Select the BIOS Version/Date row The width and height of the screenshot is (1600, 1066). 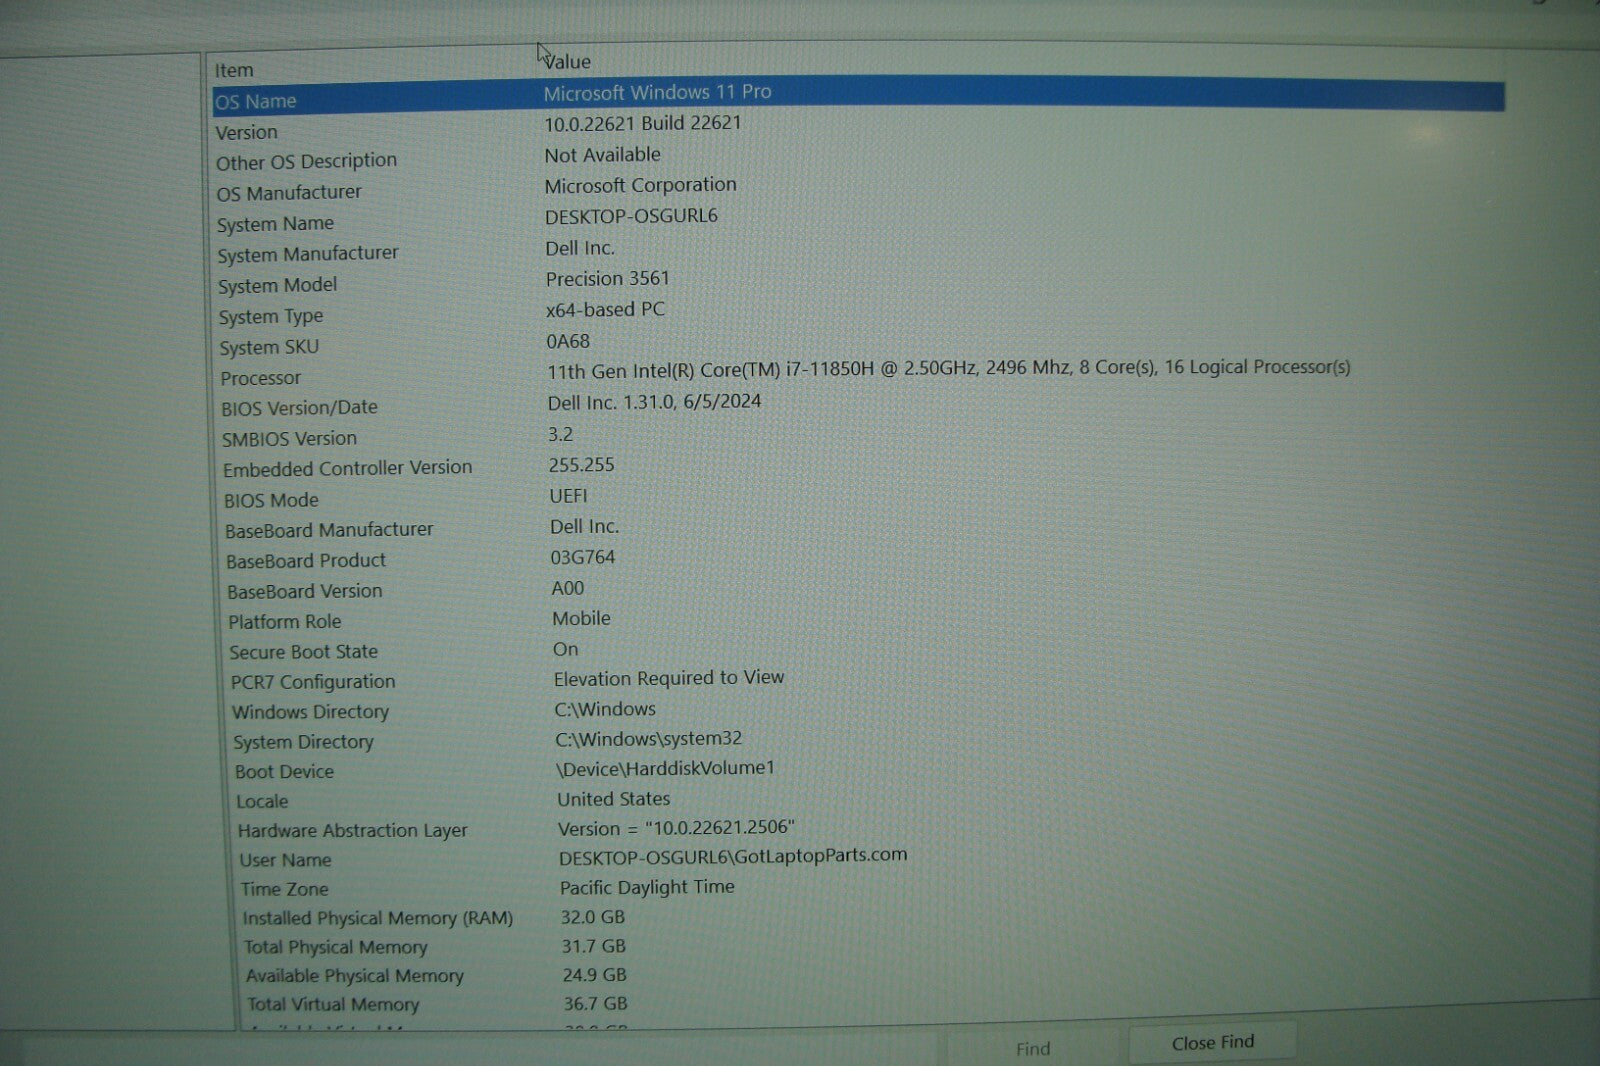[x=300, y=408]
